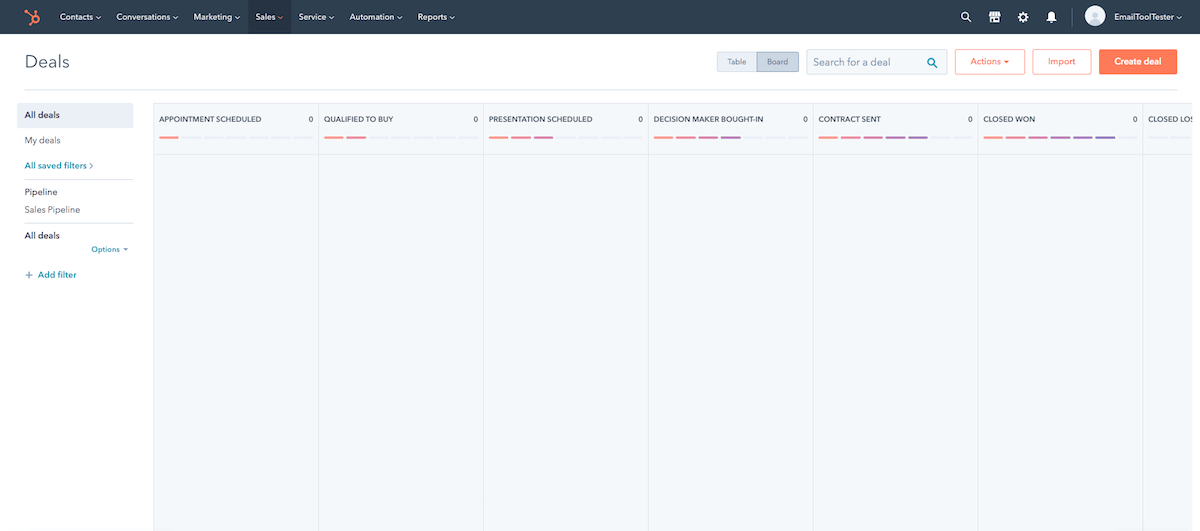1200x531 pixels.
Task: Open the notifications bell
Action: pos(1051,17)
